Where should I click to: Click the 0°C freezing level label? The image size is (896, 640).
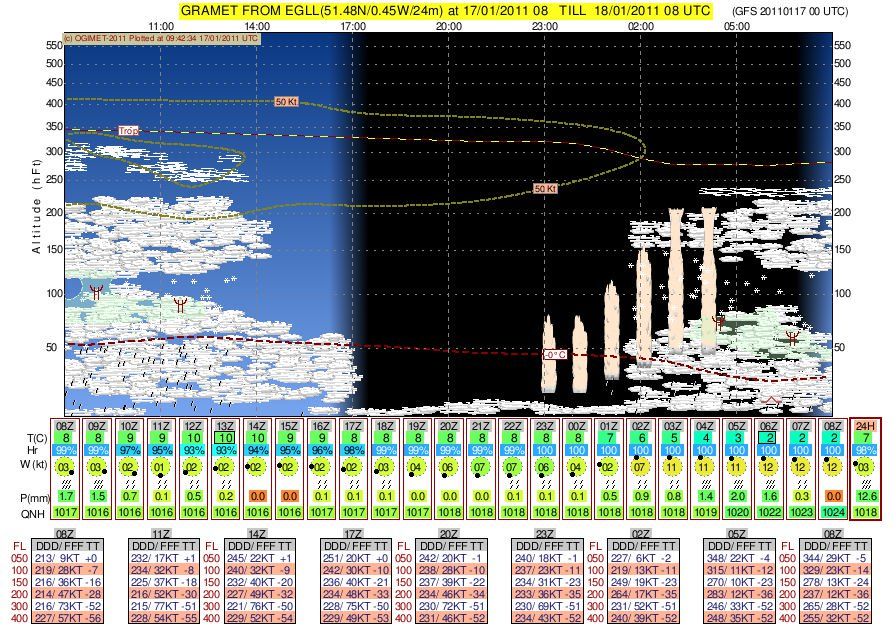[555, 355]
